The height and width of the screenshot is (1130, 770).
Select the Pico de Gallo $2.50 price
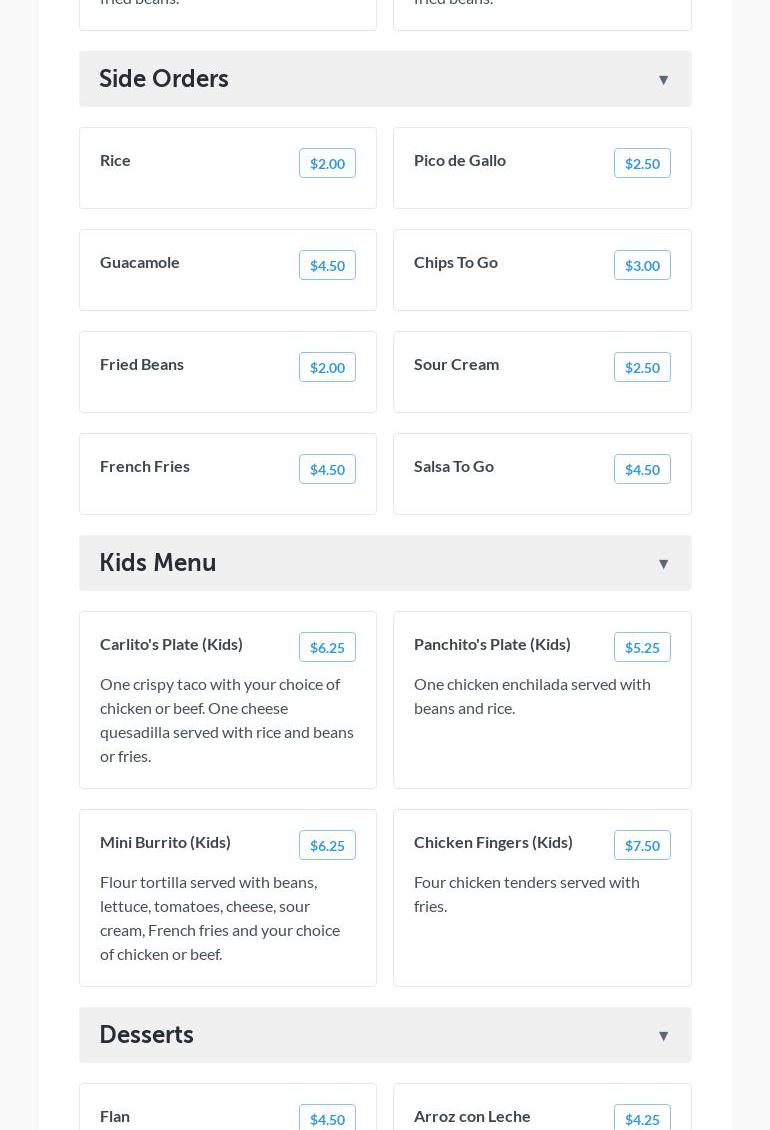point(642,164)
